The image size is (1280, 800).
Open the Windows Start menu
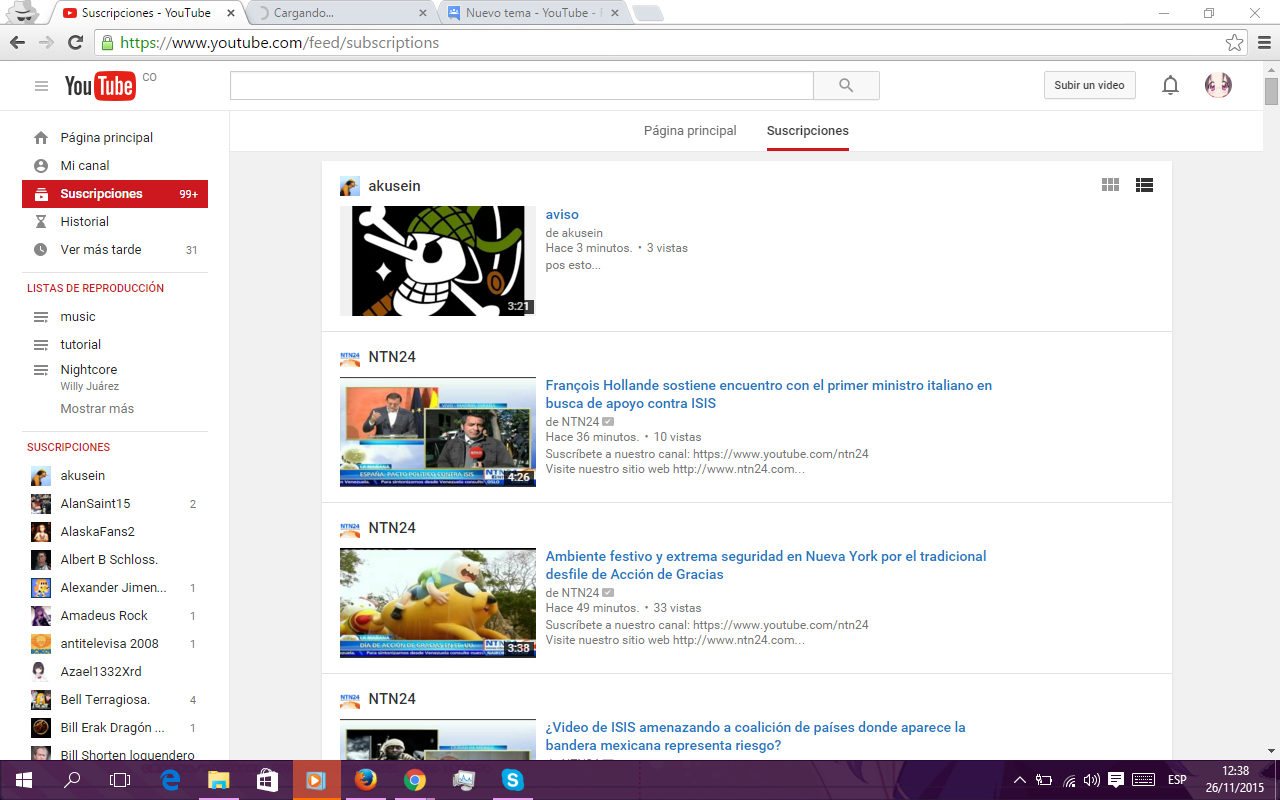23,780
